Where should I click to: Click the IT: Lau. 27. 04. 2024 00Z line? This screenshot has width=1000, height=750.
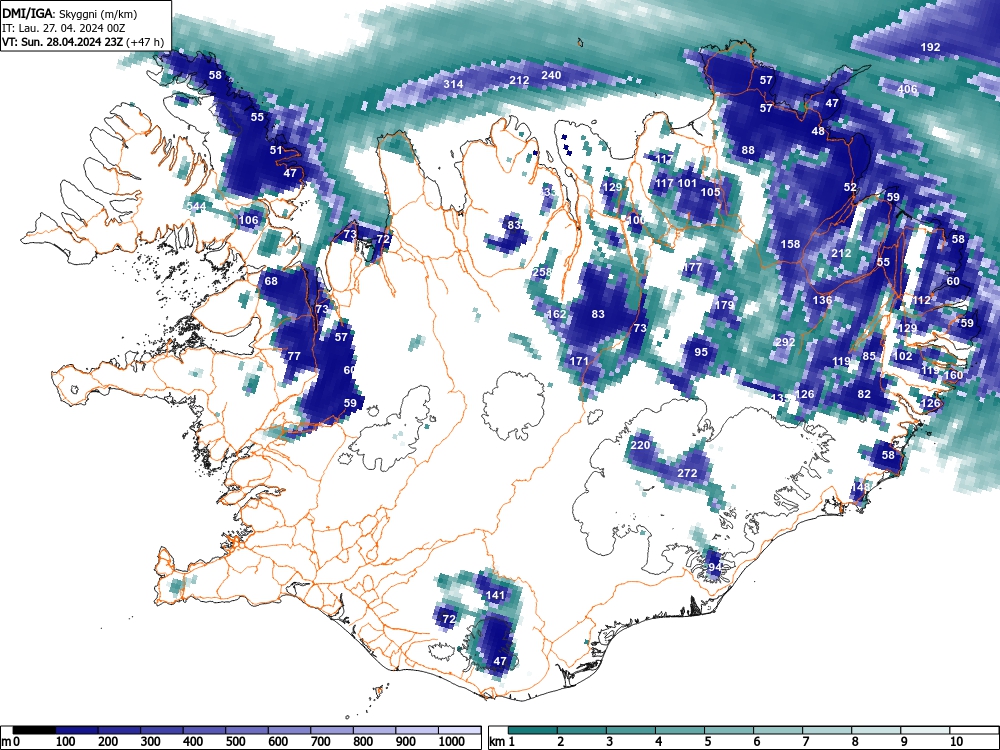pos(64,28)
